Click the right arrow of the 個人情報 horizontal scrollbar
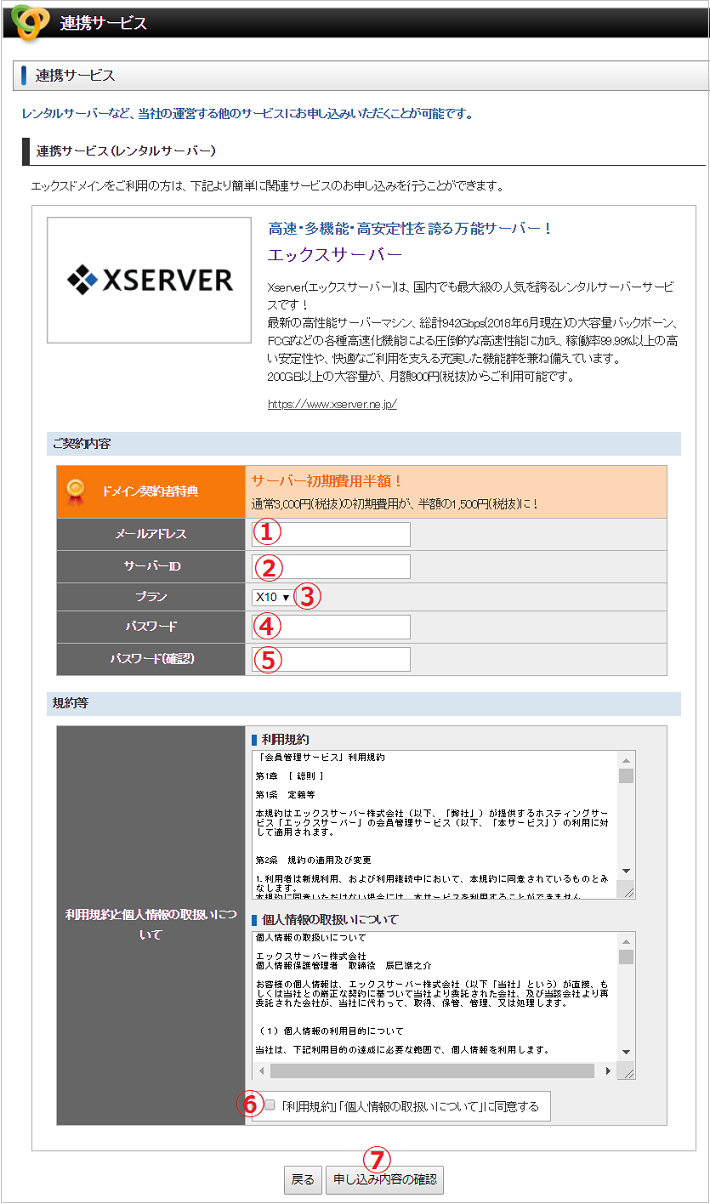 (609, 1071)
